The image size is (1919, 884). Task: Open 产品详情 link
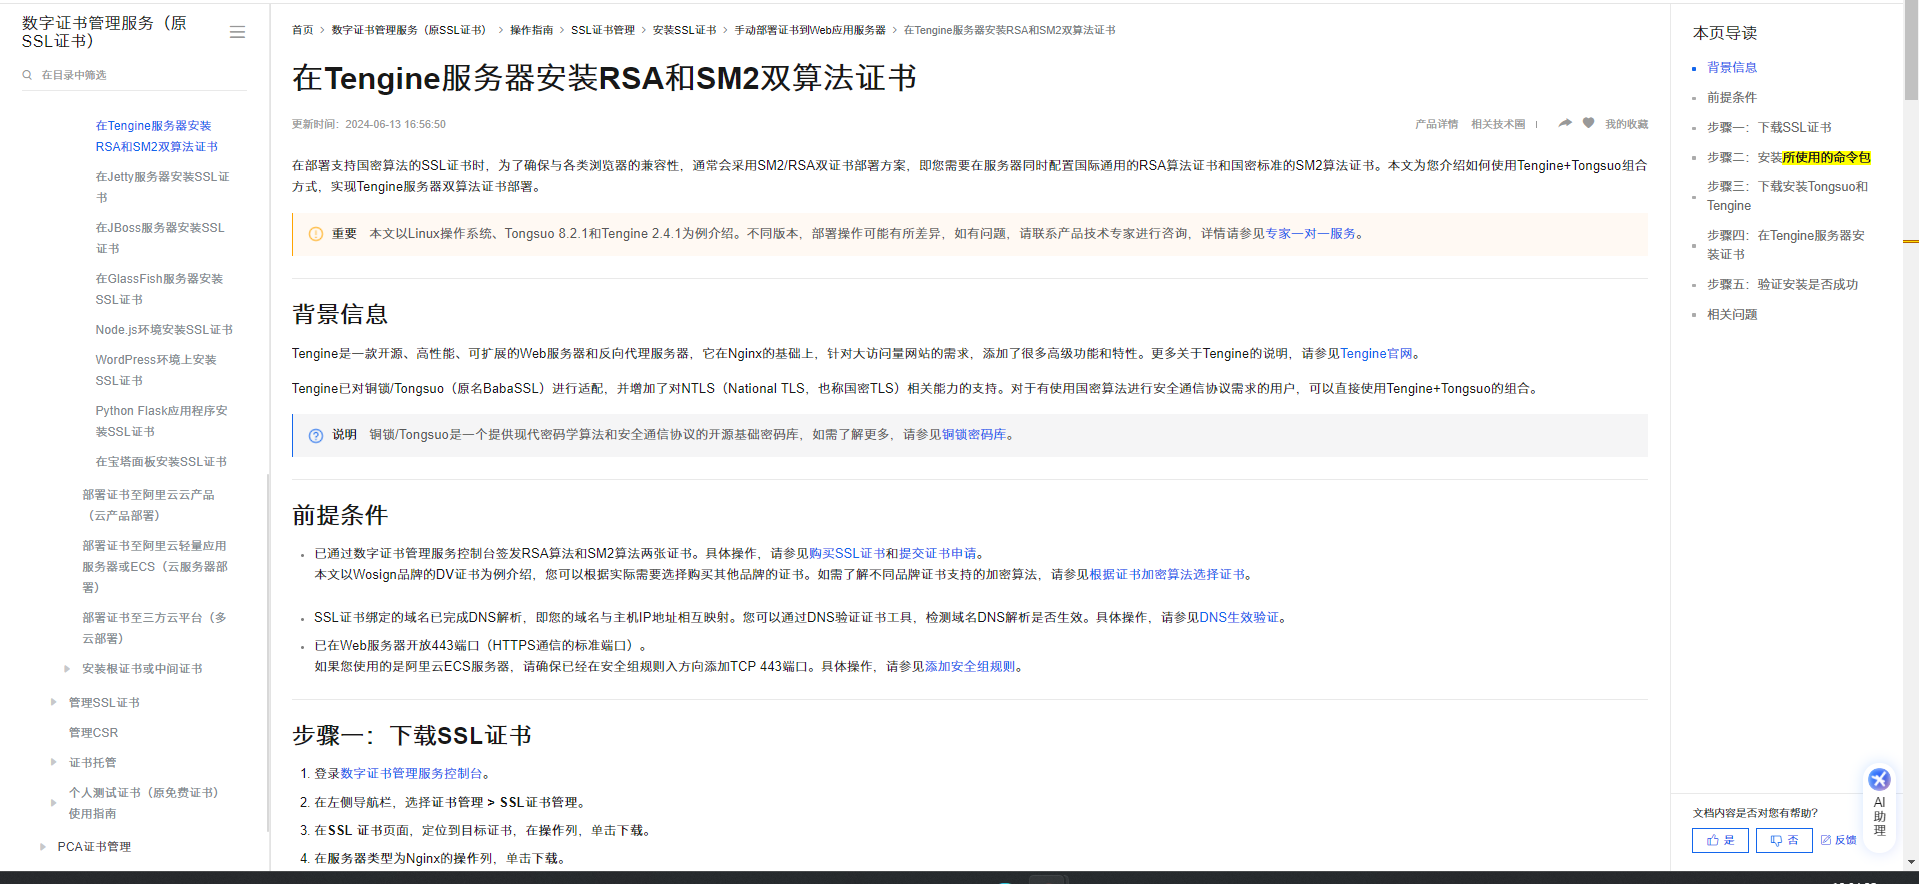tap(1436, 124)
